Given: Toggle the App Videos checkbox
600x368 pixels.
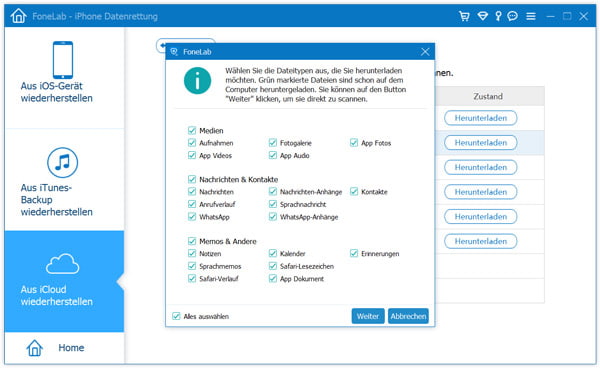Looking at the screenshot, I should pyautogui.click(x=192, y=155).
